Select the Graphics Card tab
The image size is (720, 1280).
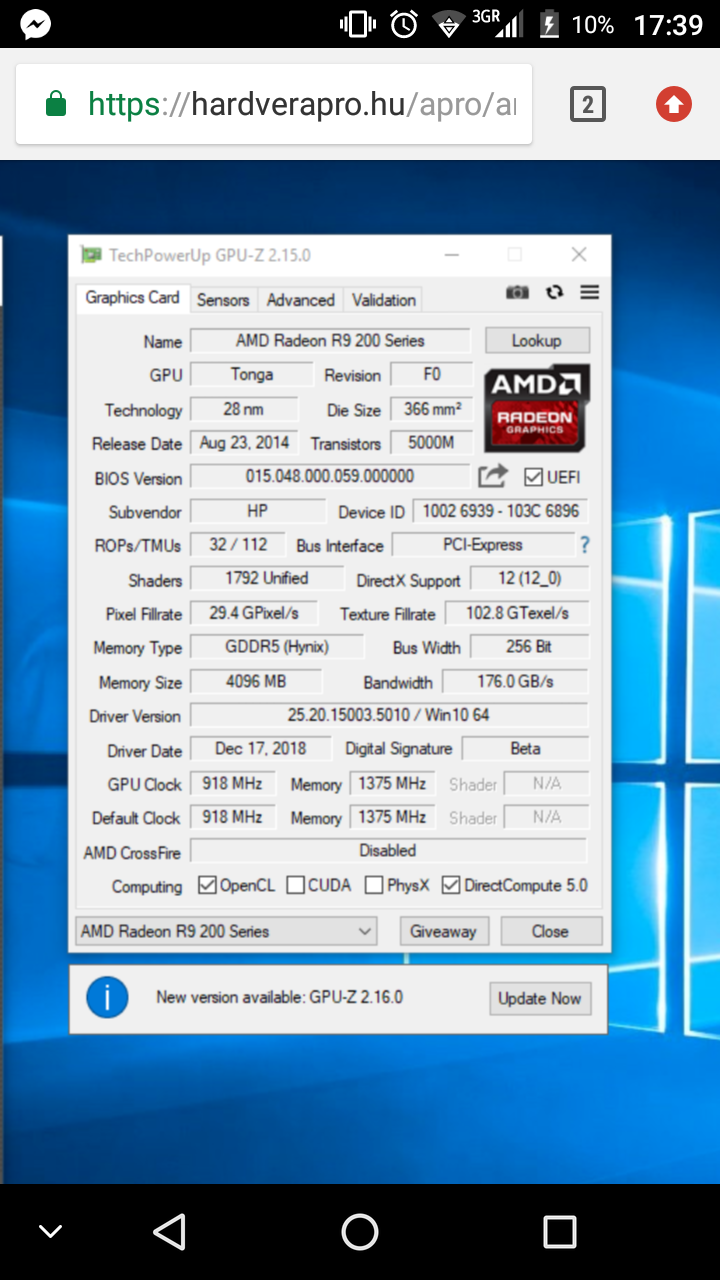pyautogui.click(x=132, y=298)
